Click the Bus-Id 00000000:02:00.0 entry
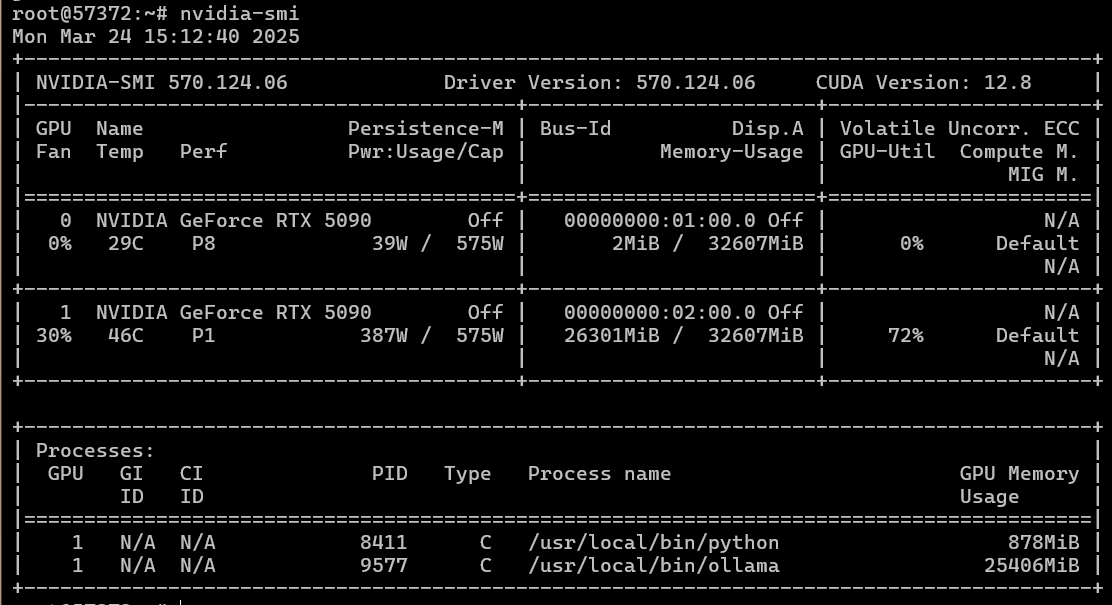The image size is (1112, 605). pos(659,312)
